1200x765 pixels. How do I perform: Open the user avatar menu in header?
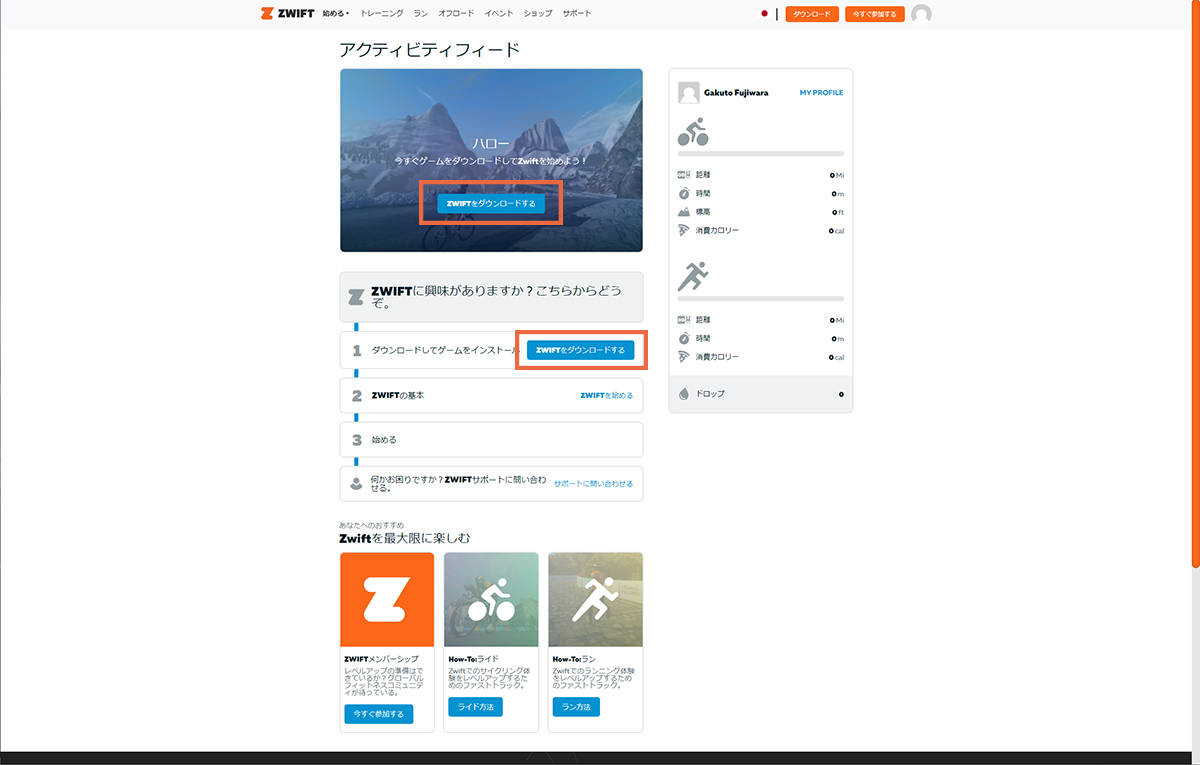click(921, 14)
